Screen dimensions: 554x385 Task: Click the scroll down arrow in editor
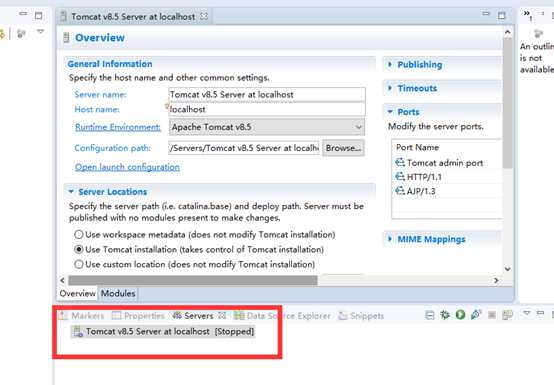pos(508,269)
